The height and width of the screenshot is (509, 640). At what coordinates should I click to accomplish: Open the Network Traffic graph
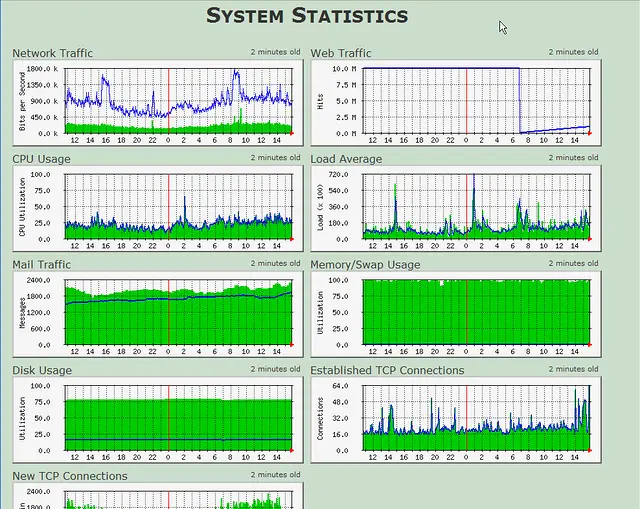(x=158, y=103)
